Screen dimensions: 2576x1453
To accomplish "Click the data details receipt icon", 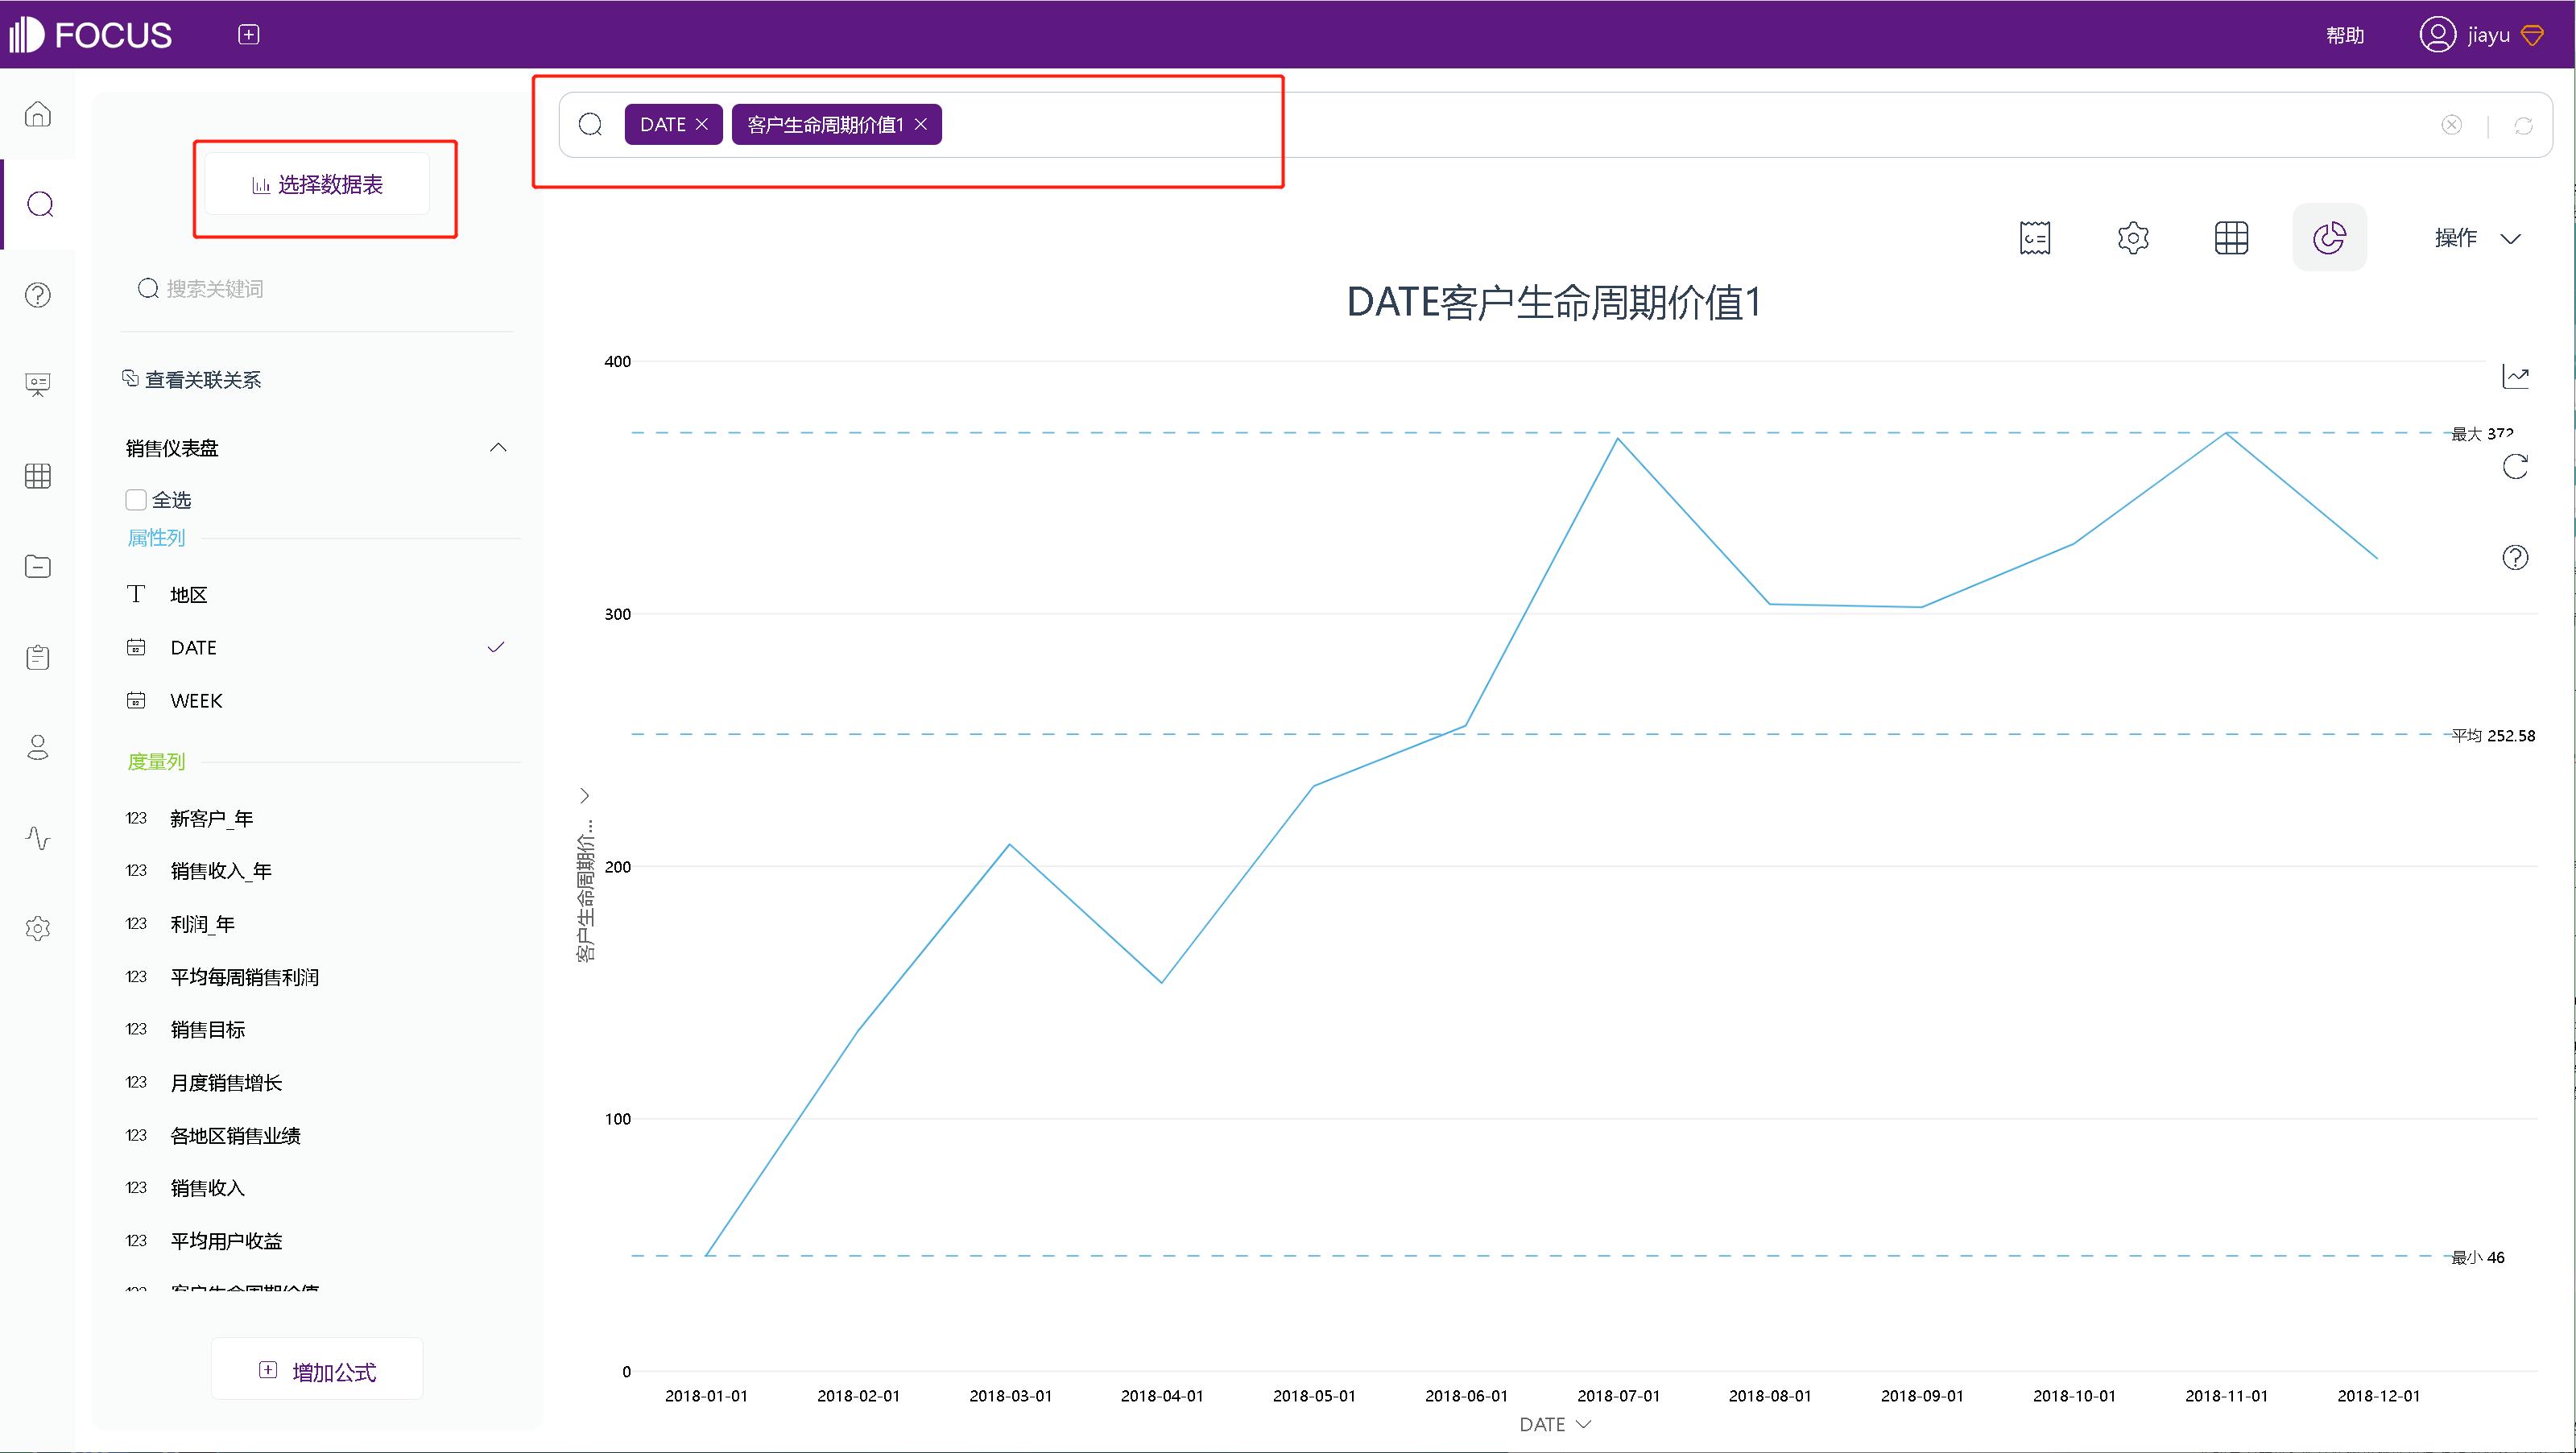I will pyautogui.click(x=2034, y=237).
